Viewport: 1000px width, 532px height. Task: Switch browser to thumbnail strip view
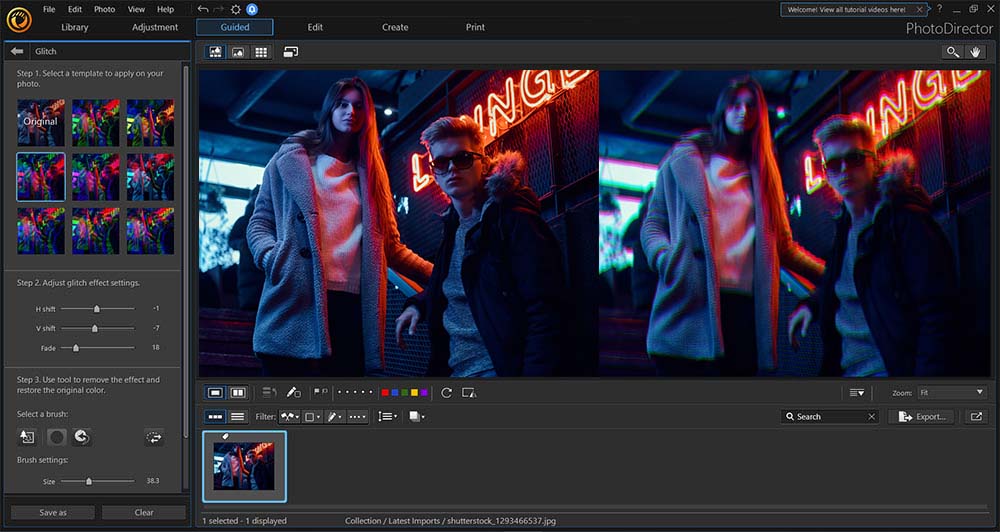[x=216, y=417]
